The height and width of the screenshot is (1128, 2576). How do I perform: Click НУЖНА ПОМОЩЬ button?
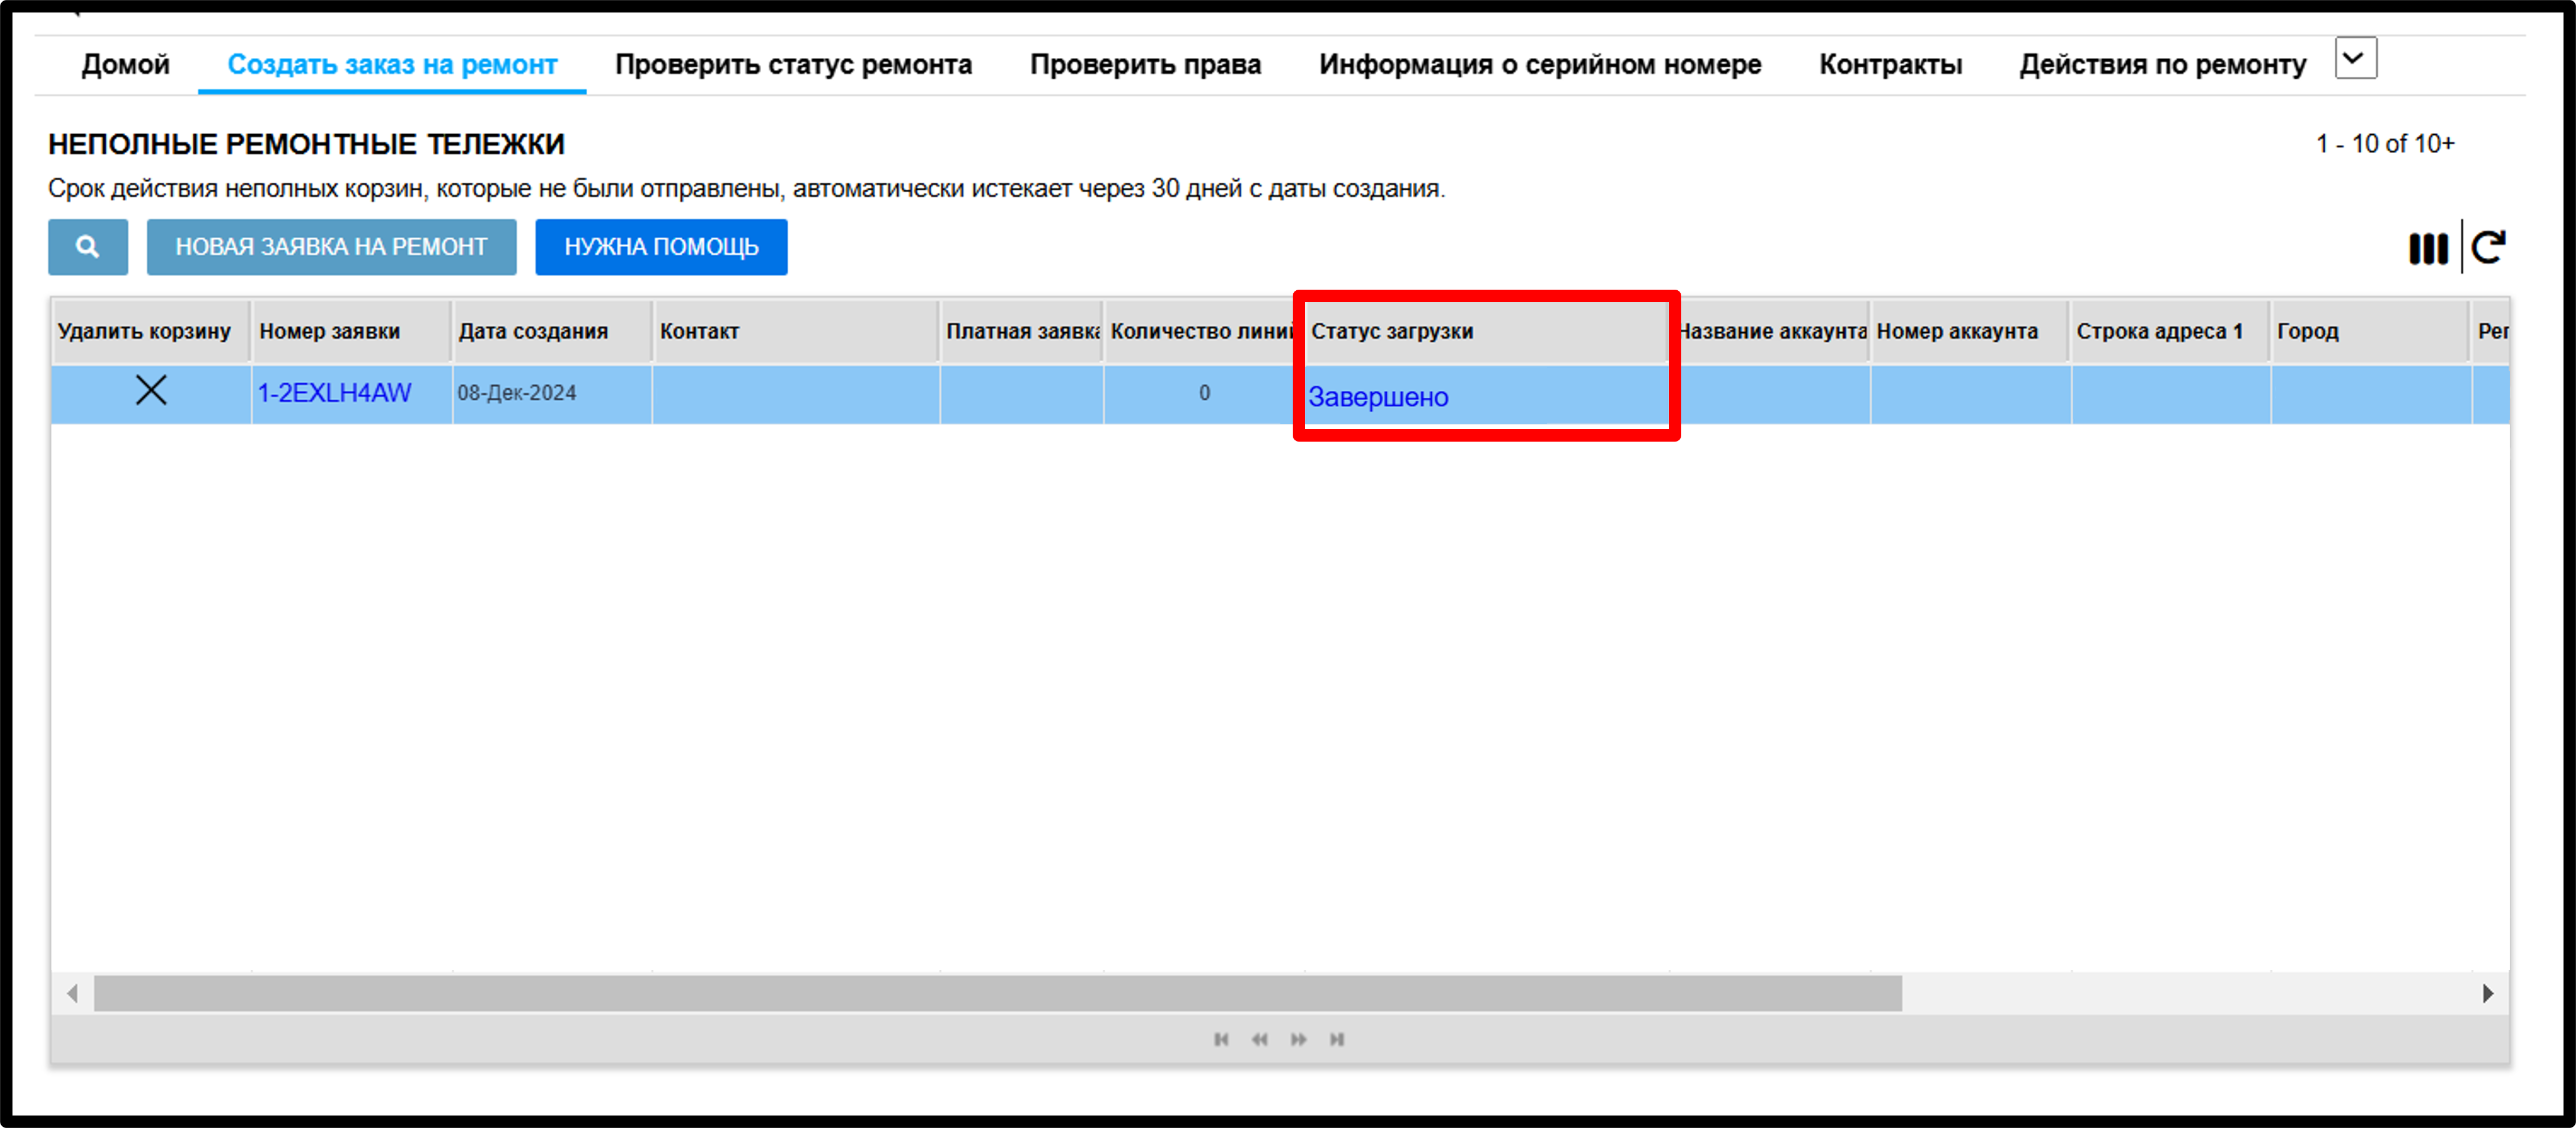(661, 247)
